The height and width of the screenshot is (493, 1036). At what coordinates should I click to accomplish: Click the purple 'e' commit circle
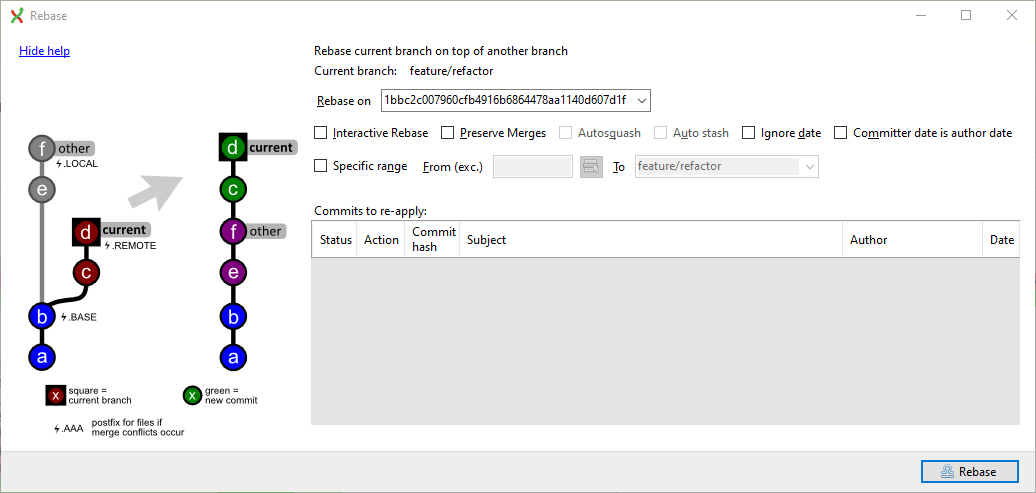[233, 272]
